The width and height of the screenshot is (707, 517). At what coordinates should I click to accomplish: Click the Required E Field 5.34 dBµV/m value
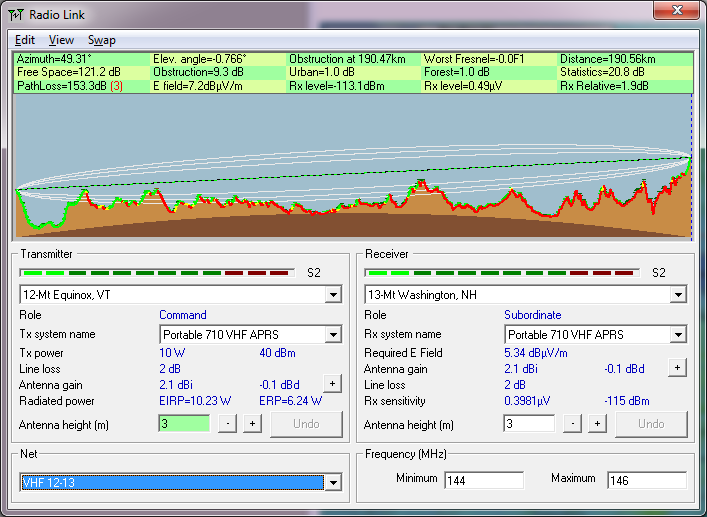(x=536, y=353)
